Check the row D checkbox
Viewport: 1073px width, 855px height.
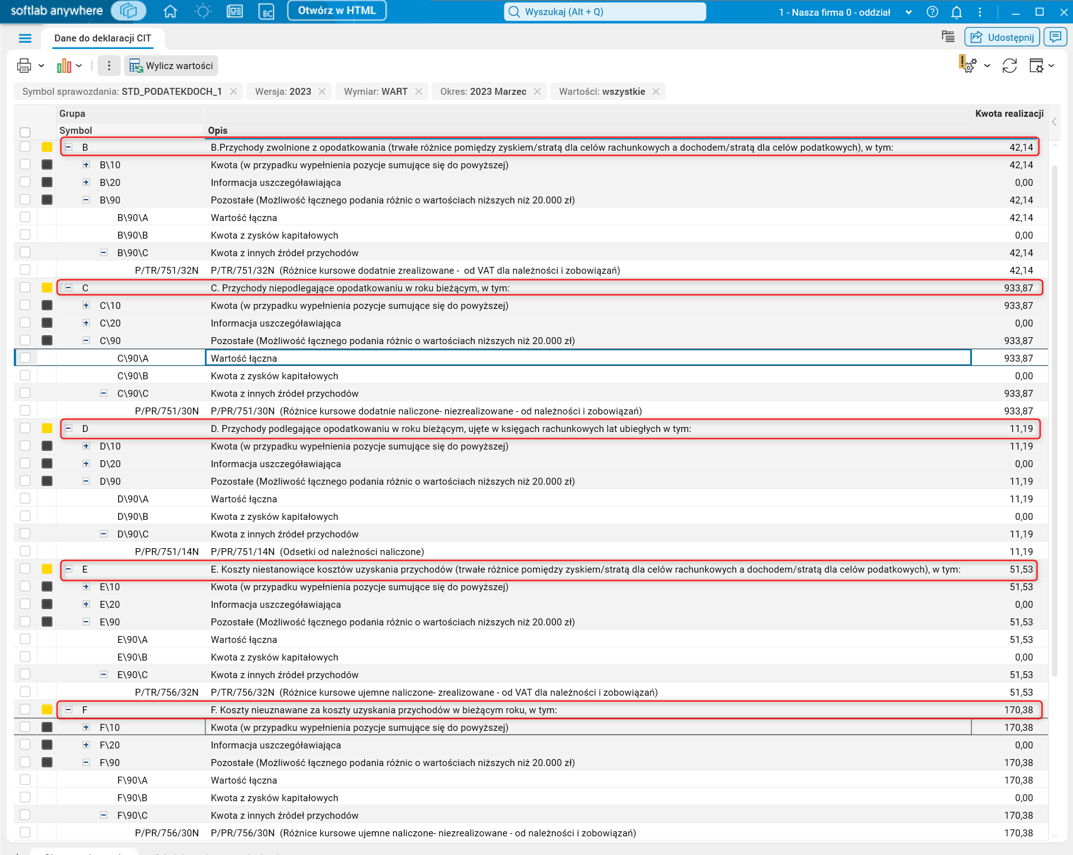(25, 428)
